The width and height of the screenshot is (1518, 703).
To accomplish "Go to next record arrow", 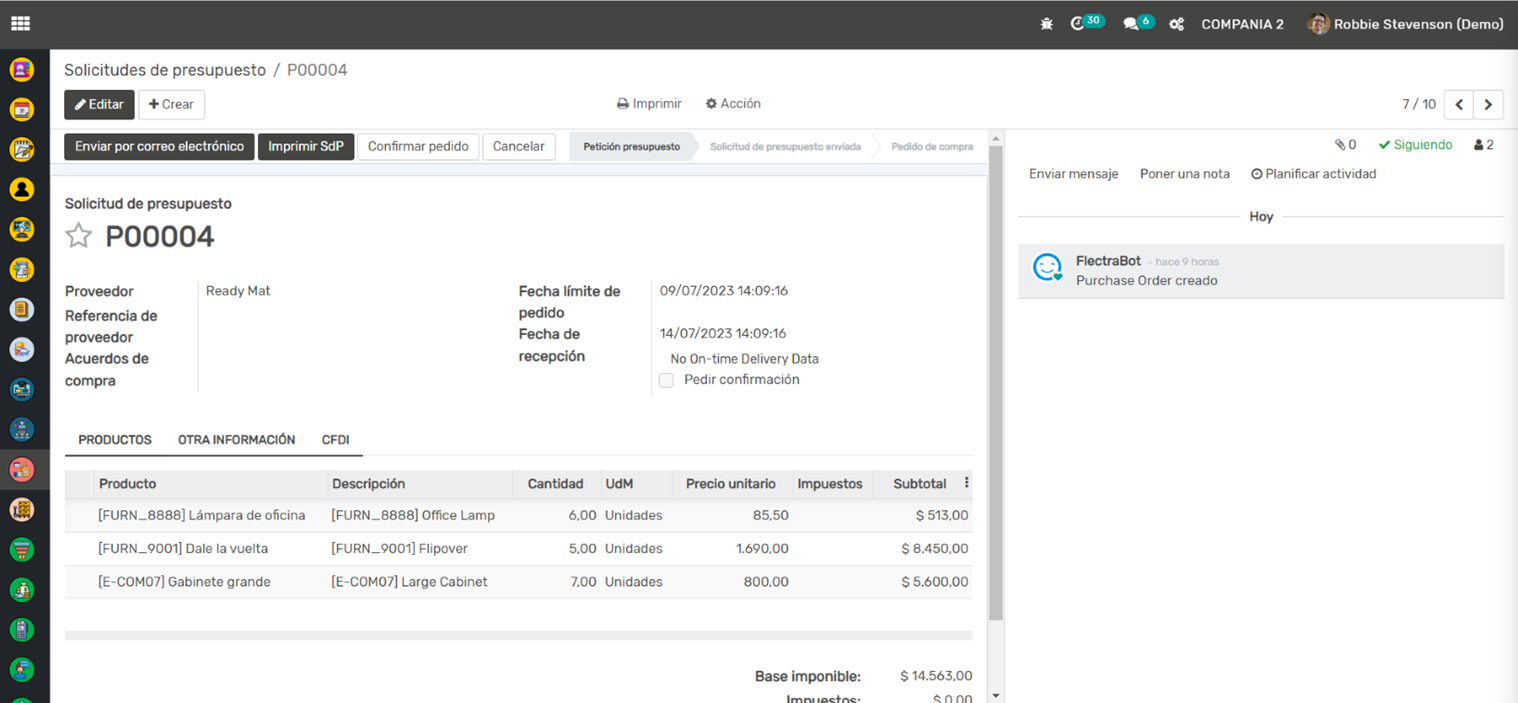I will click(x=1488, y=104).
